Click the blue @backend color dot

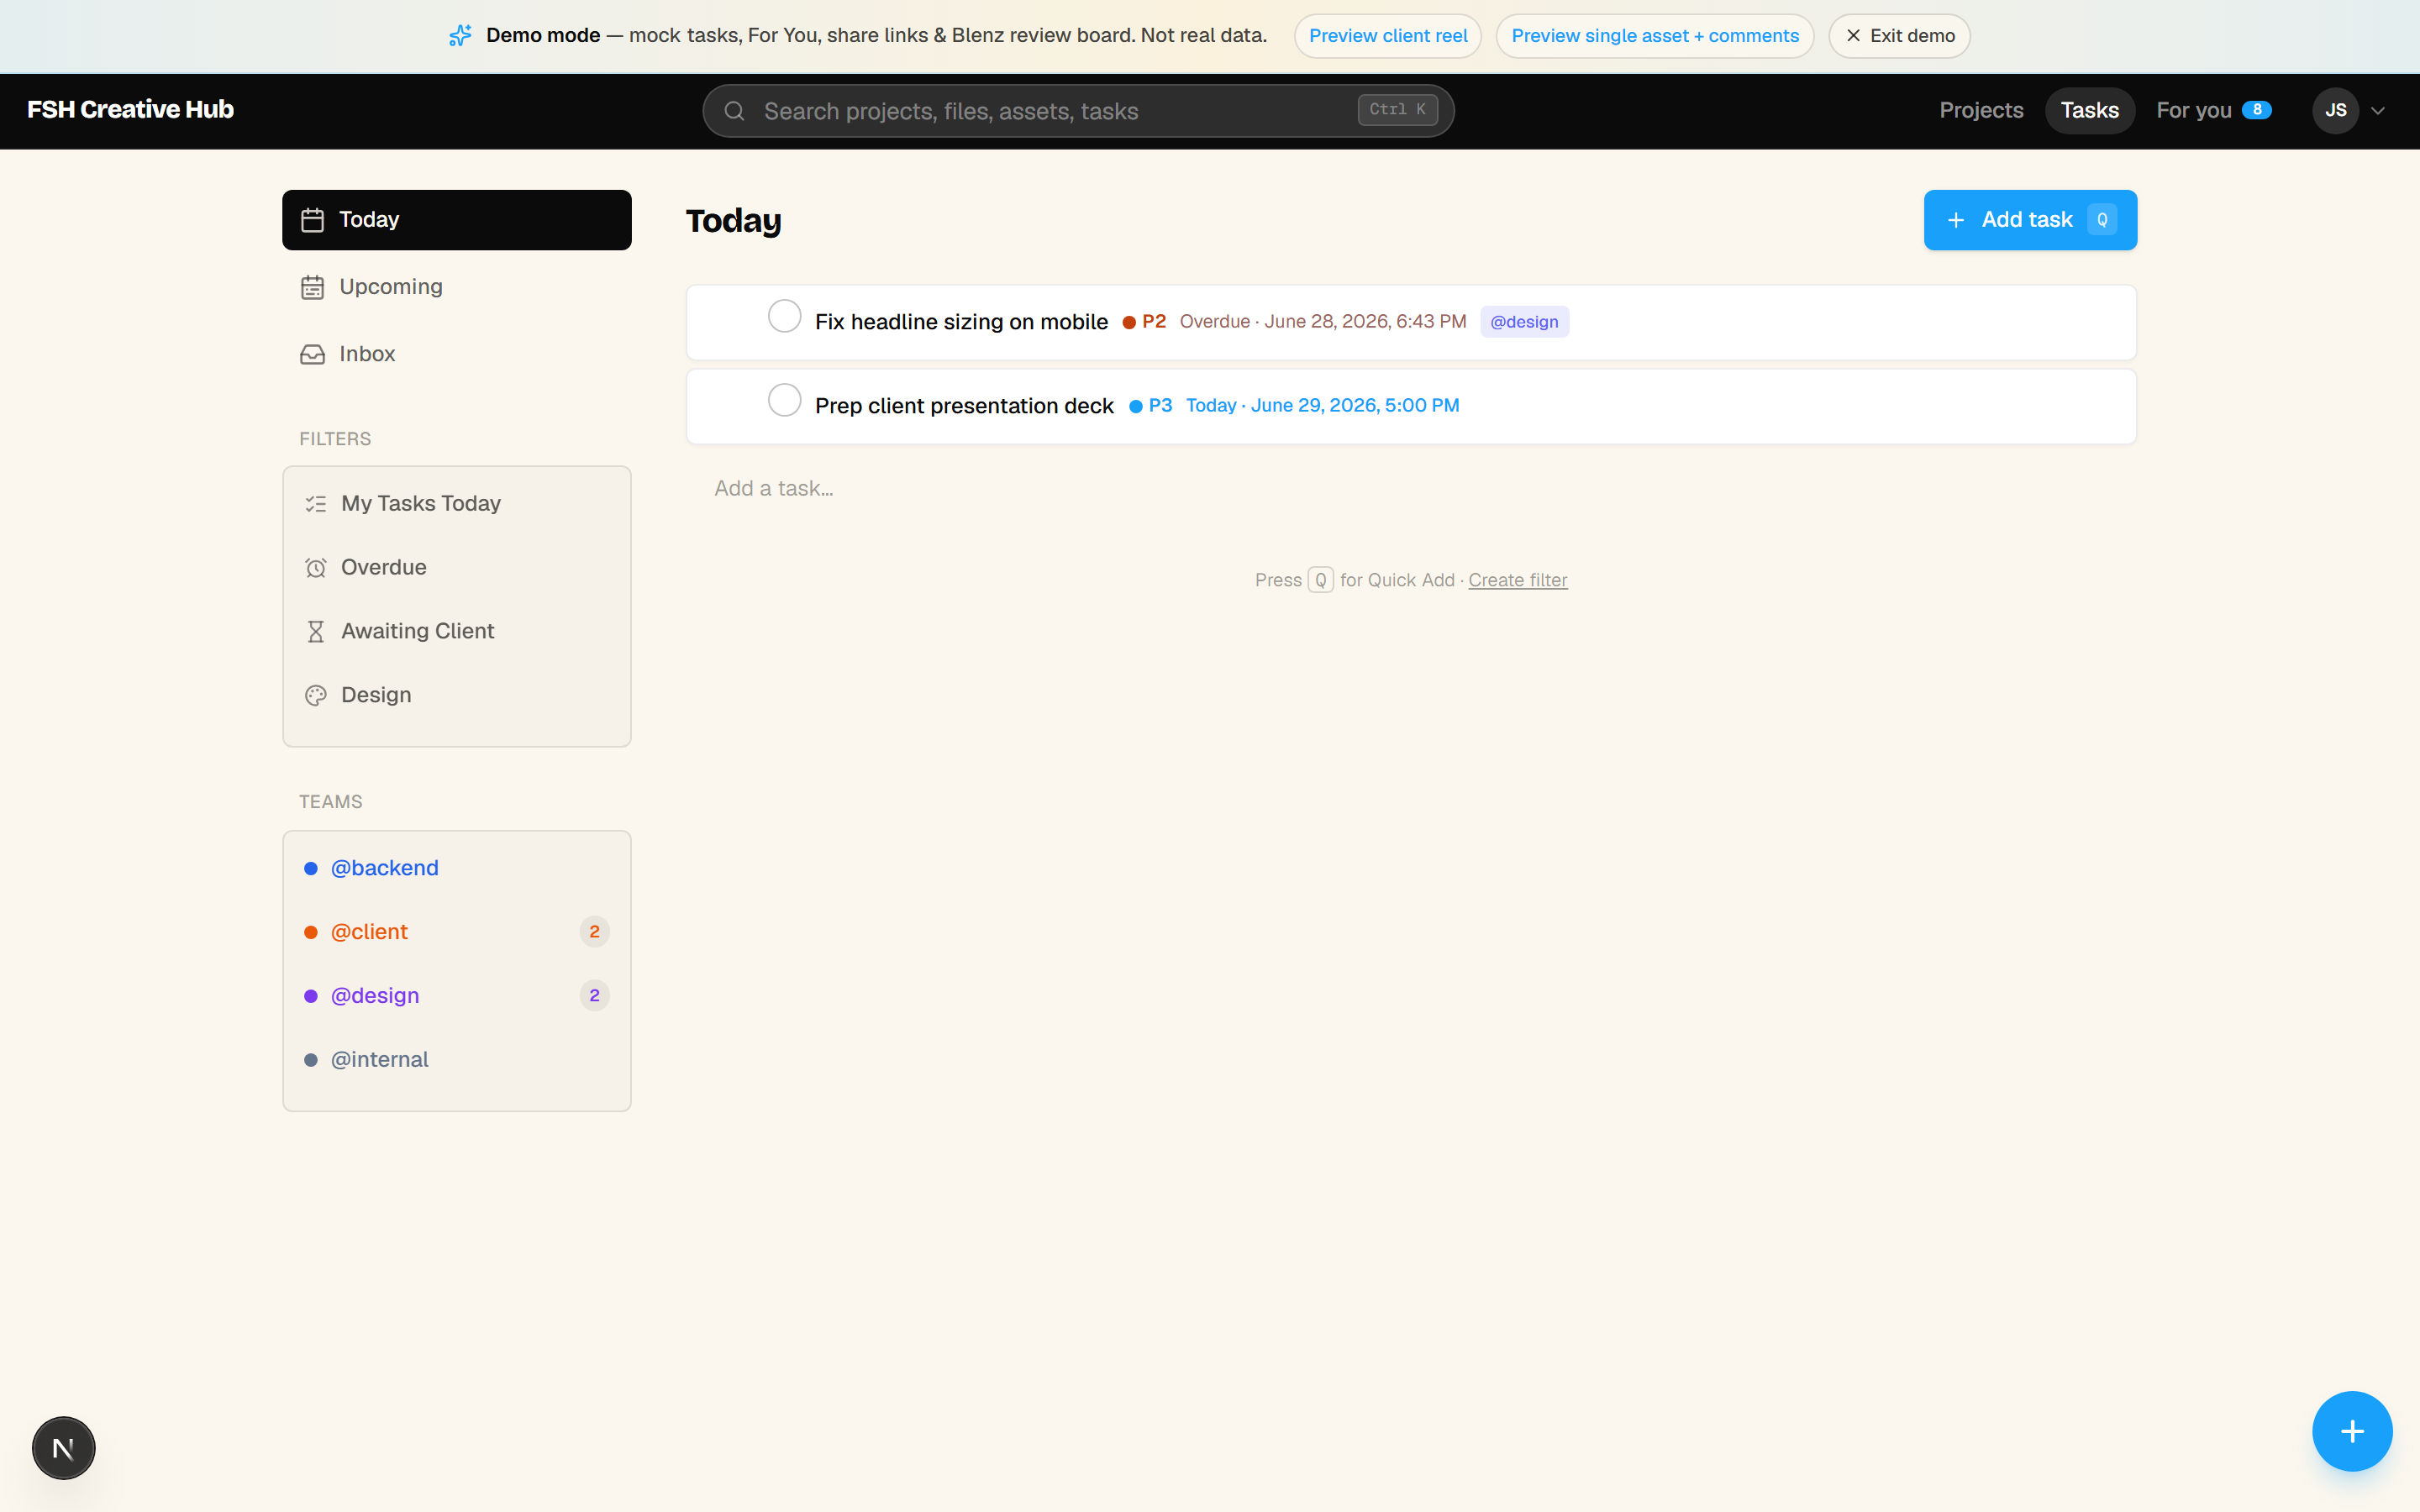click(311, 868)
